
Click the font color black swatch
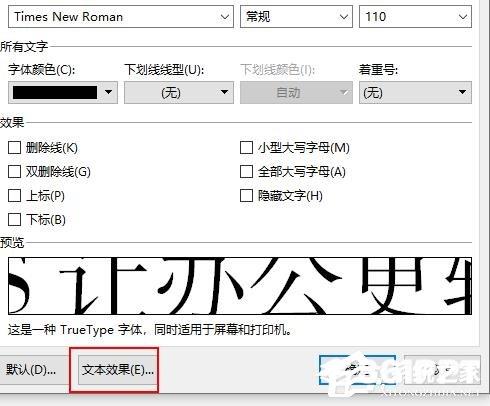[x=55, y=92]
